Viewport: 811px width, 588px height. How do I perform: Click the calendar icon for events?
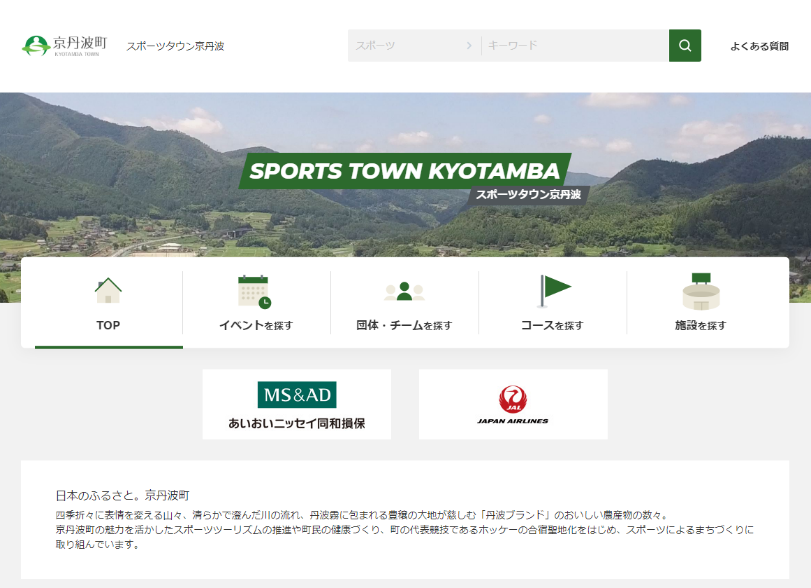point(255,291)
